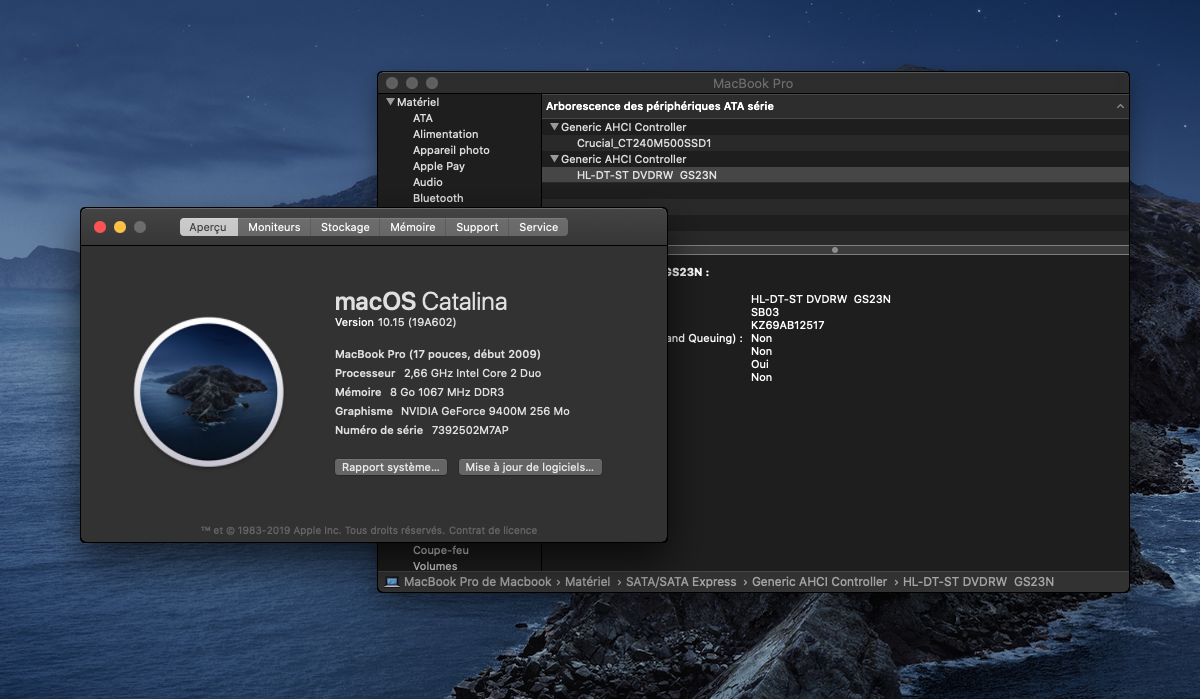Click processor value '2,66 GHz Intel Core 2 Duo'
The height and width of the screenshot is (699, 1200).
(473, 373)
